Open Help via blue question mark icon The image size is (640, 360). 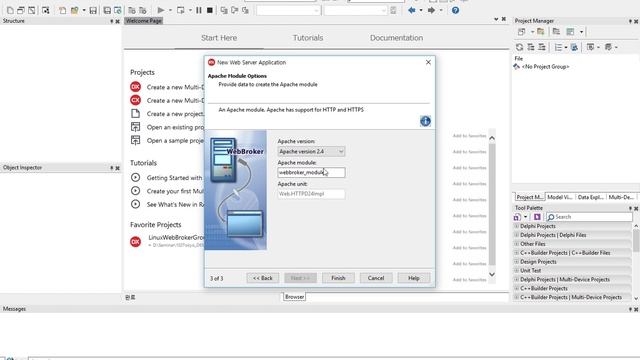pyautogui.click(x=455, y=10)
